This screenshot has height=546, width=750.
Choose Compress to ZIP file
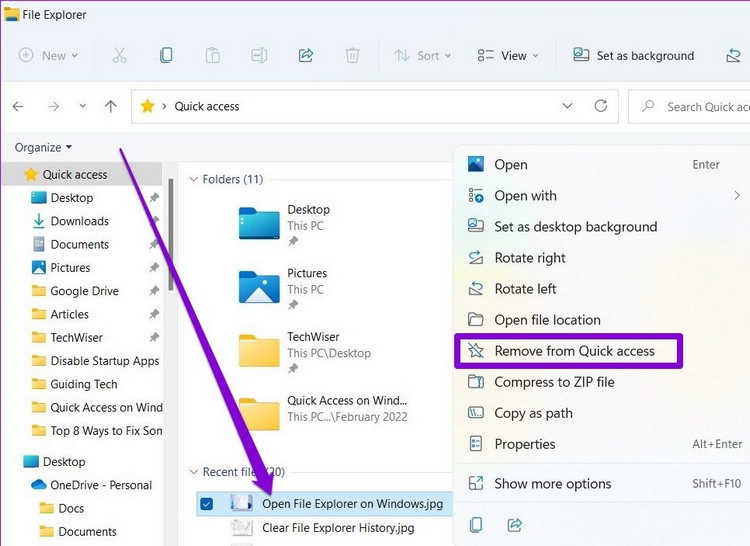click(x=602, y=382)
